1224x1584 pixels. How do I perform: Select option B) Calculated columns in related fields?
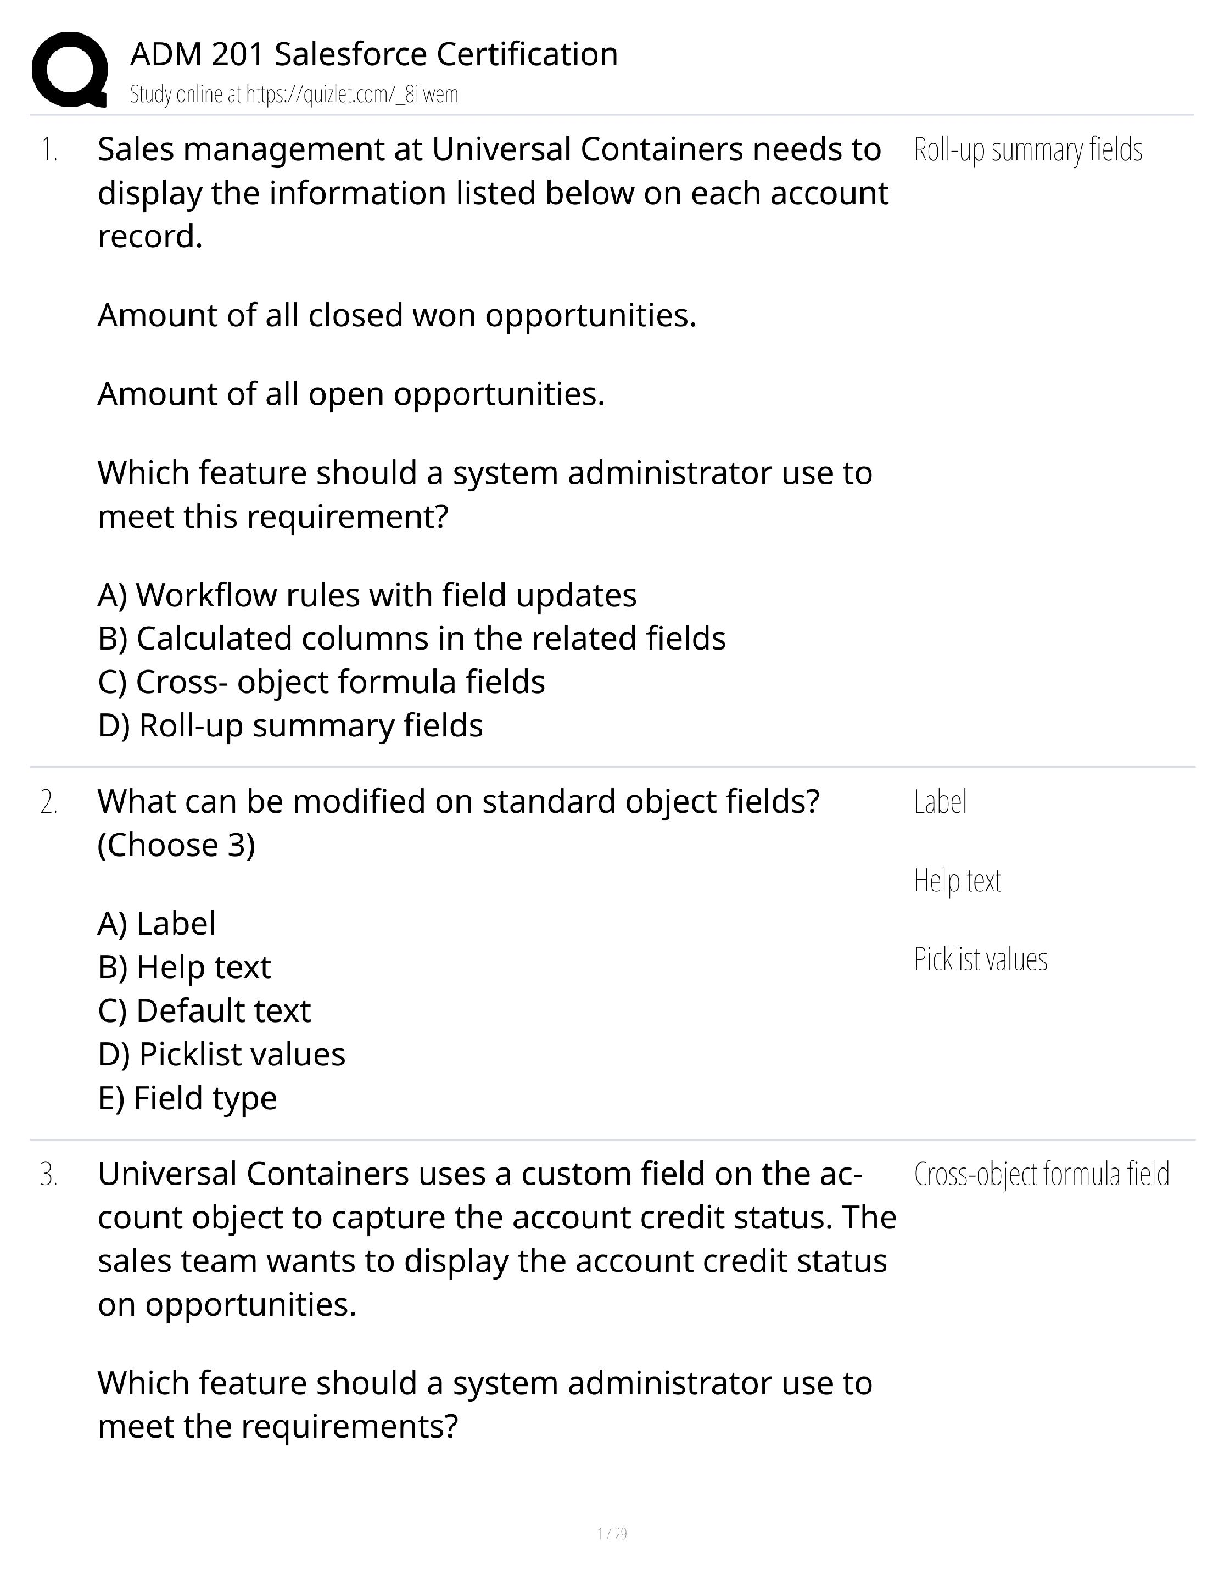[x=412, y=638]
